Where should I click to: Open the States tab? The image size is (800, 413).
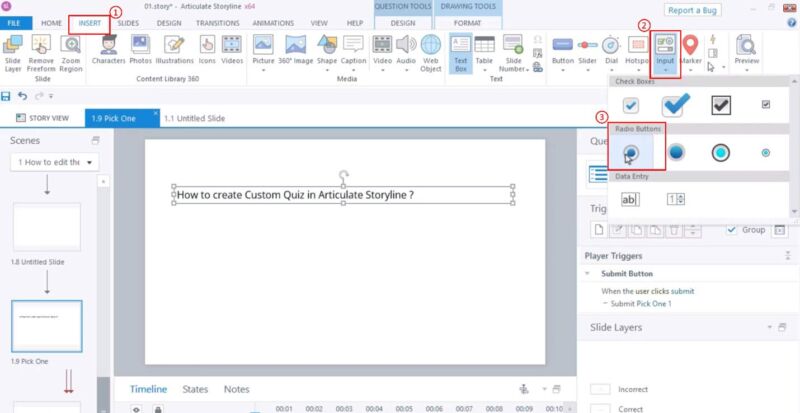(x=195, y=389)
